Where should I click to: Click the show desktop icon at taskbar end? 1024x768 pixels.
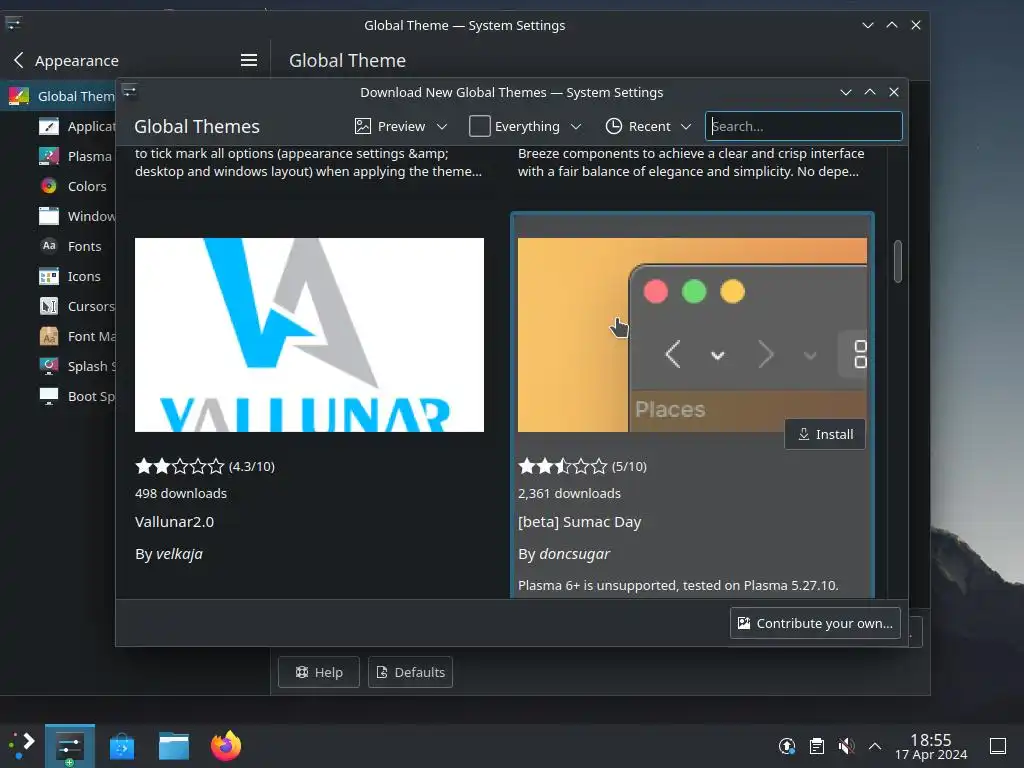pos(998,746)
